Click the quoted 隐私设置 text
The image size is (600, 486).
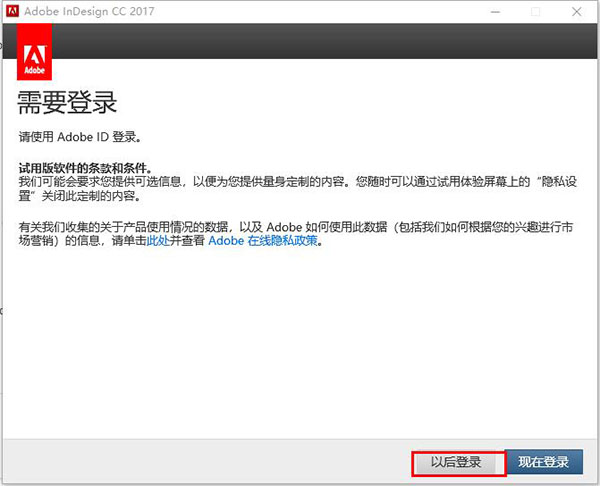coord(560,182)
